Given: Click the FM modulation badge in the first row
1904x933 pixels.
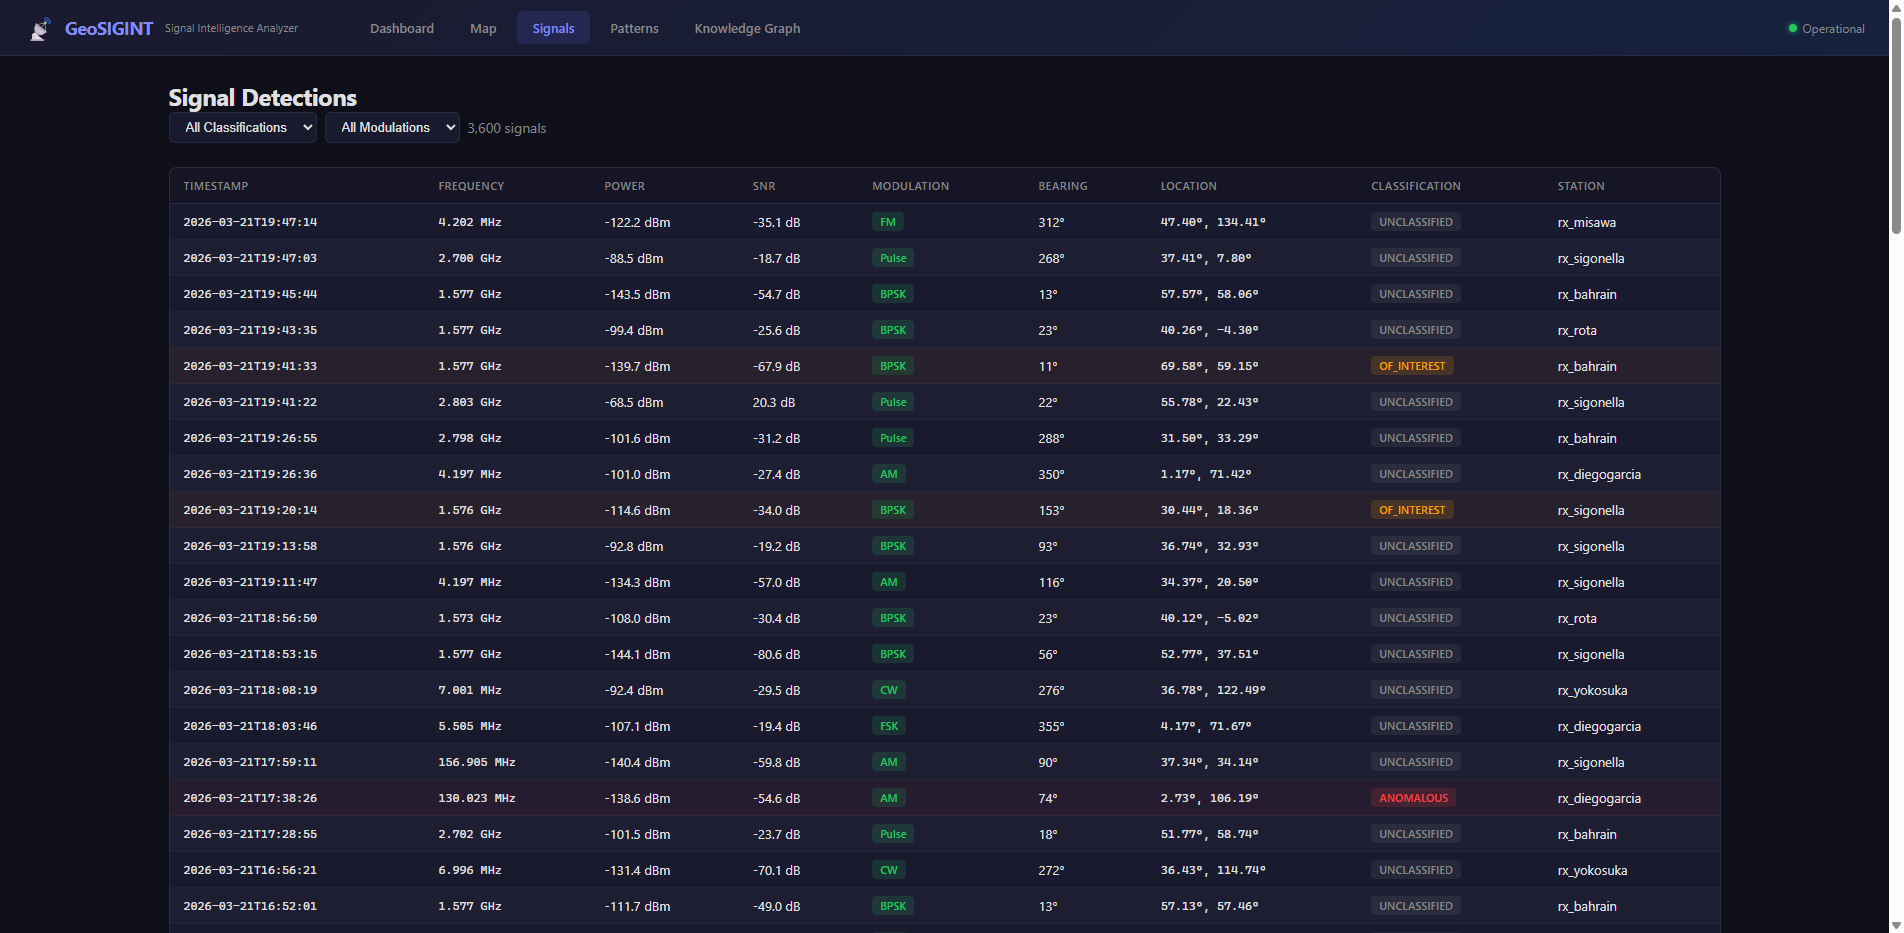Looking at the screenshot, I should (887, 222).
